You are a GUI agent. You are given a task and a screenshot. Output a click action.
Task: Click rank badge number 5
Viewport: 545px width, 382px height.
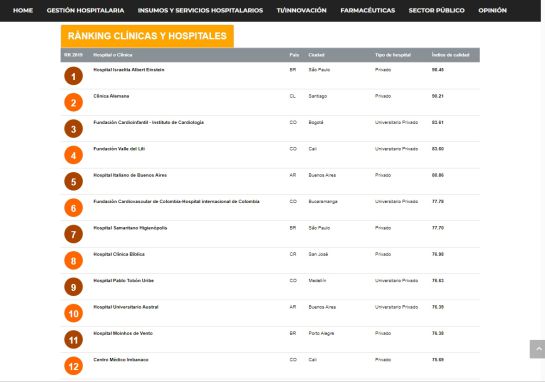point(73,181)
